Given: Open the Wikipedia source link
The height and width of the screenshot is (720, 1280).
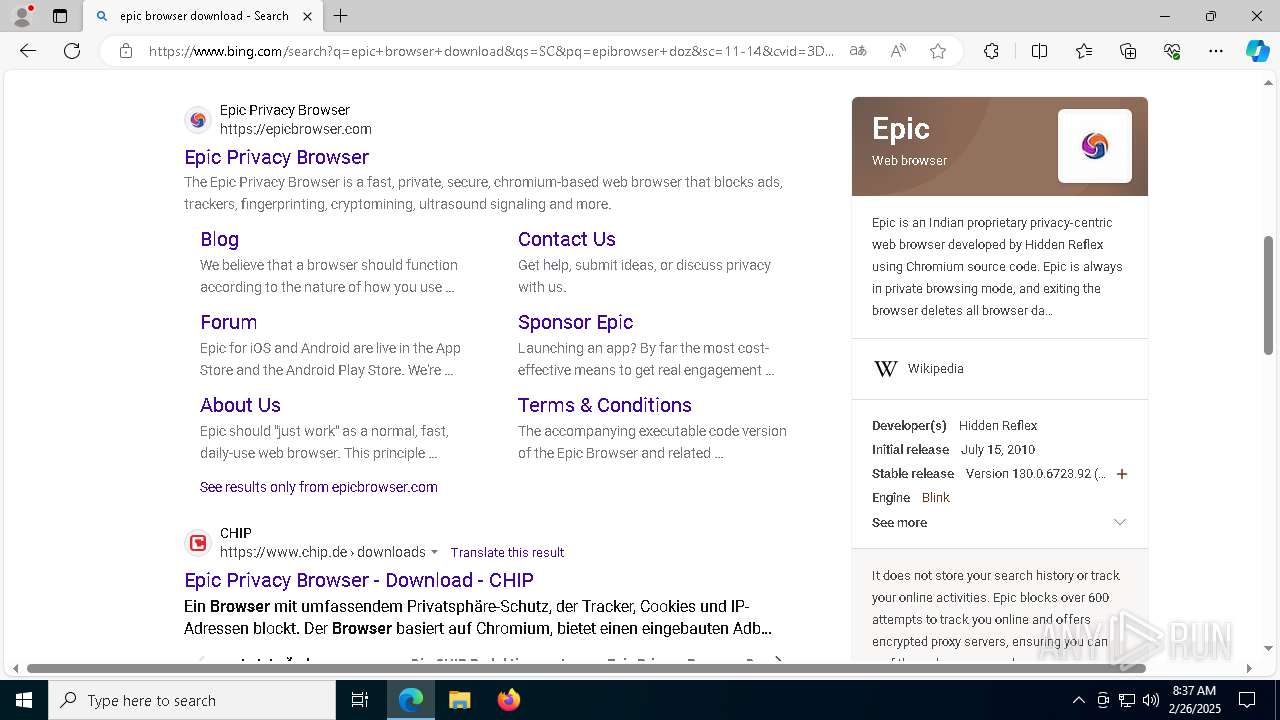Looking at the screenshot, I should point(935,369).
